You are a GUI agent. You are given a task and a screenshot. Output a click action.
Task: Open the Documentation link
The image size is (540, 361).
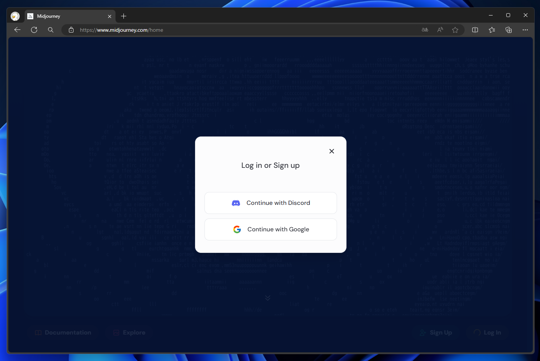63,332
